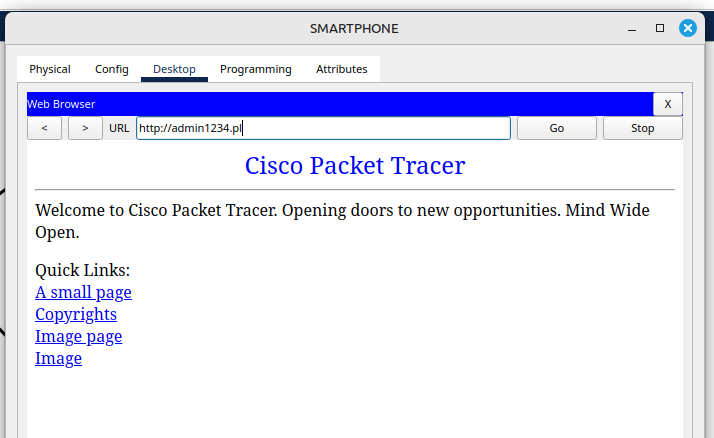Image resolution: width=714 pixels, height=438 pixels.
Task: Click the 'URL' label beside address field
Action: point(119,128)
